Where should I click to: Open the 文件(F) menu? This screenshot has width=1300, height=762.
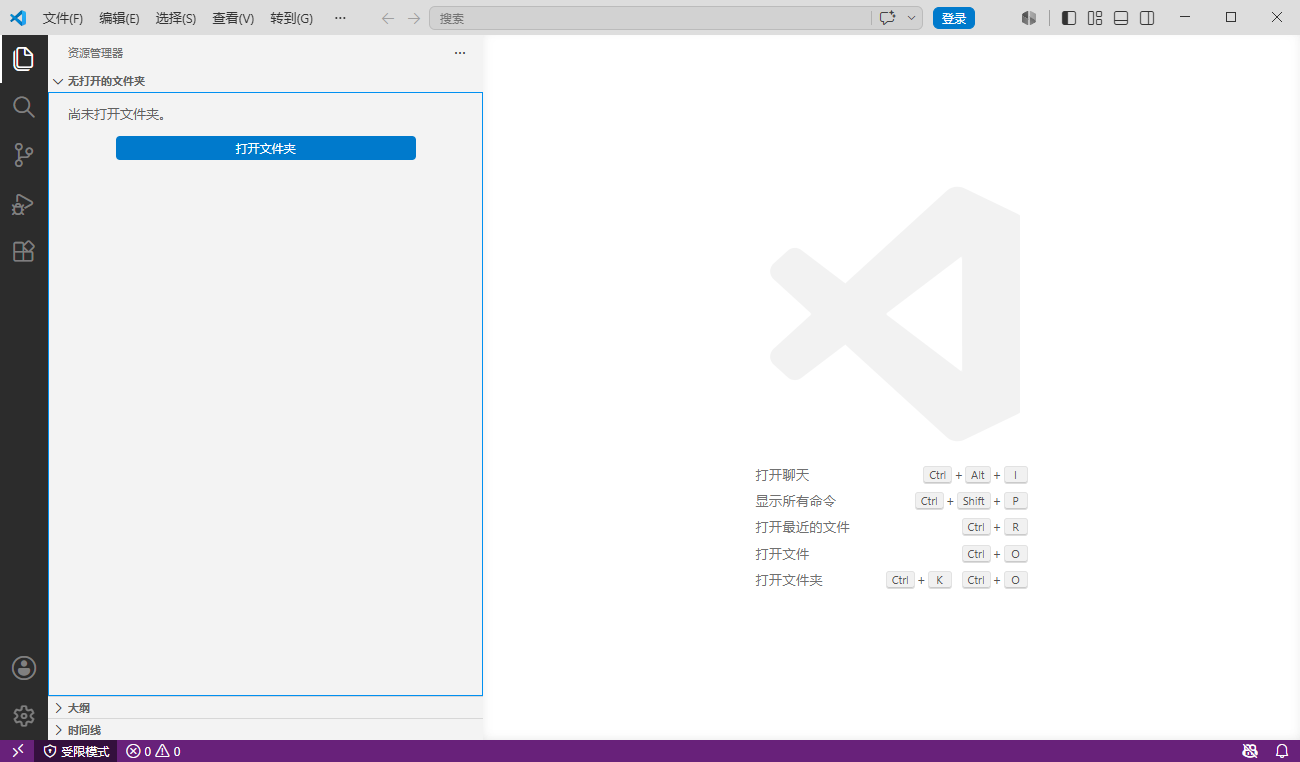tap(63, 18)
